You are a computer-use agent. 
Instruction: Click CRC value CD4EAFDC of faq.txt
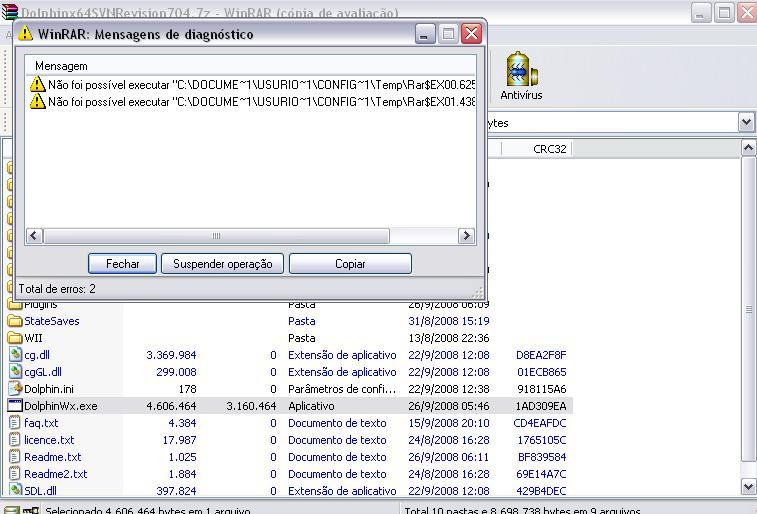540,423
